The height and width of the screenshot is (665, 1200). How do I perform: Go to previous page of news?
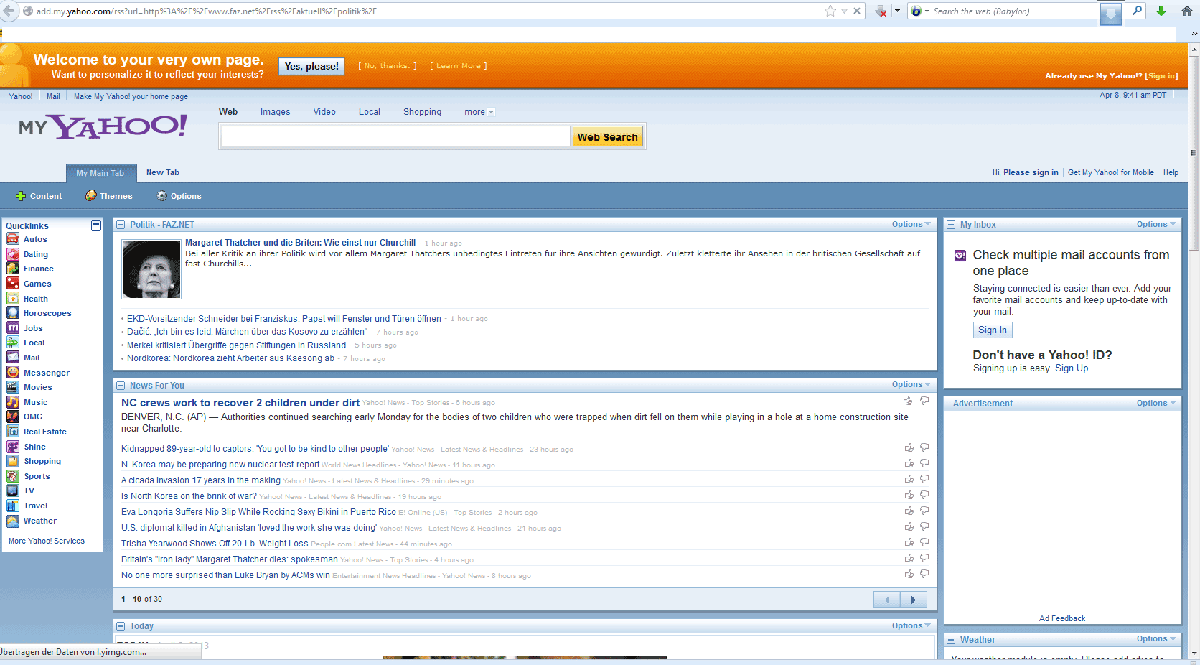pyautogui.click(x=886, y=599)
